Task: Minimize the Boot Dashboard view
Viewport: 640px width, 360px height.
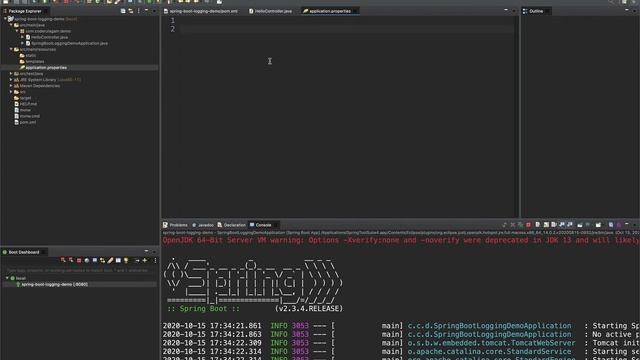Action: click(147, 251)
